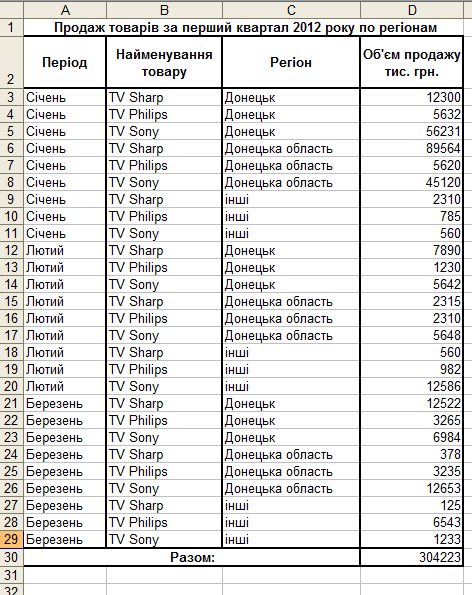Select Лютий cell in row 12
The image size is (472, 595).
click(65, 250)
